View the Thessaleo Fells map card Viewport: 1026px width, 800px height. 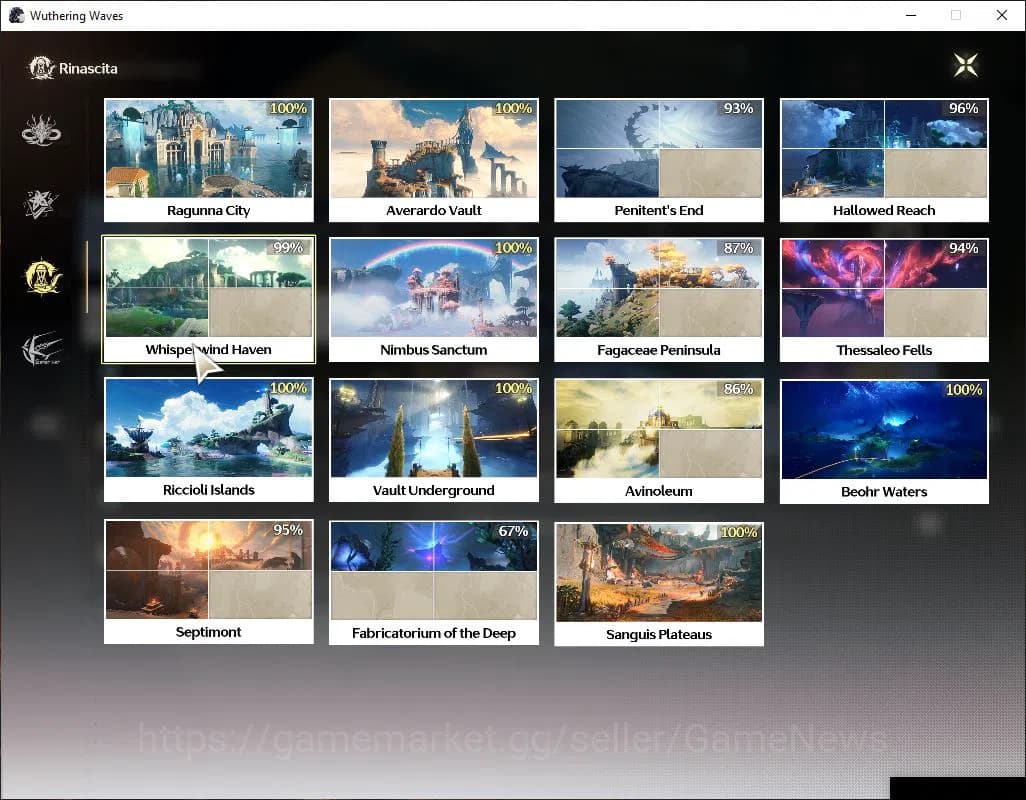click(883, 290)
